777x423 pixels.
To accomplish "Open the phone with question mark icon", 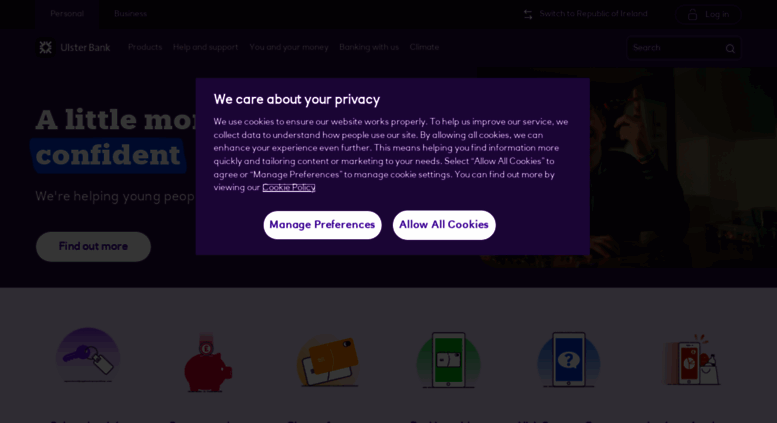I will coord(568,360).
